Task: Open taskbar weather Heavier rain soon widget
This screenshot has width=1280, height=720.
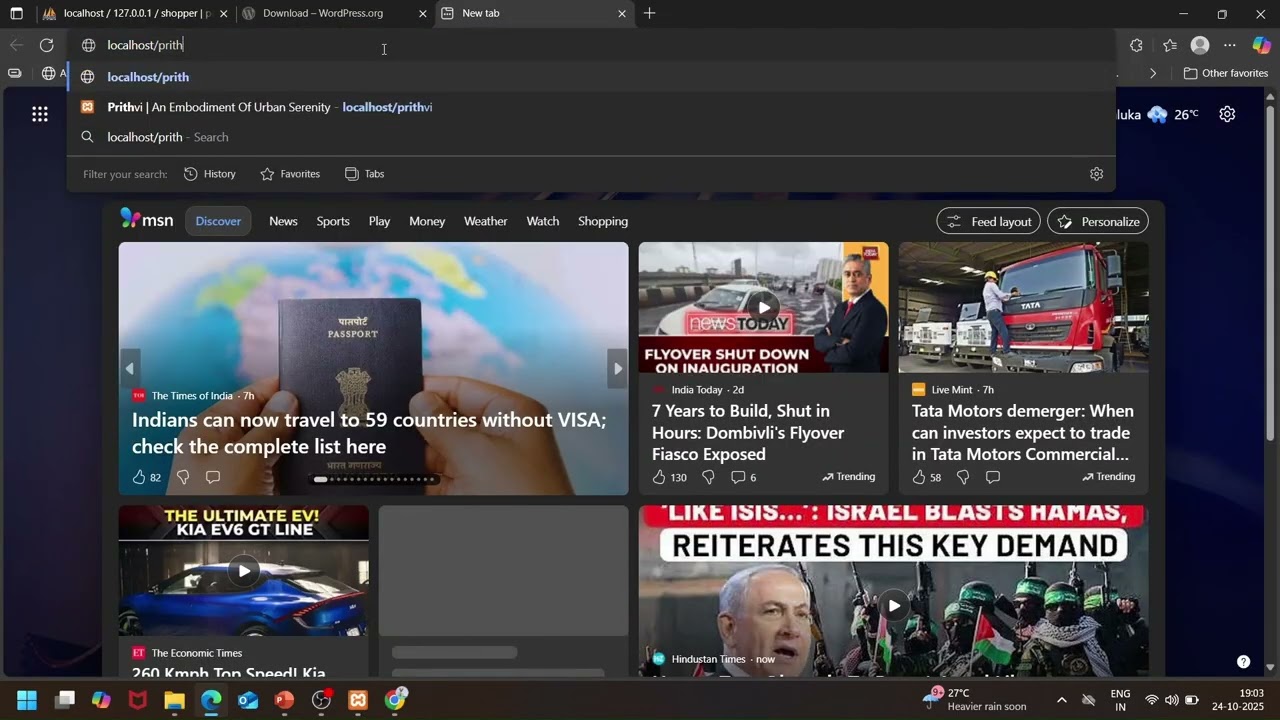Action: tap(975, 699)
